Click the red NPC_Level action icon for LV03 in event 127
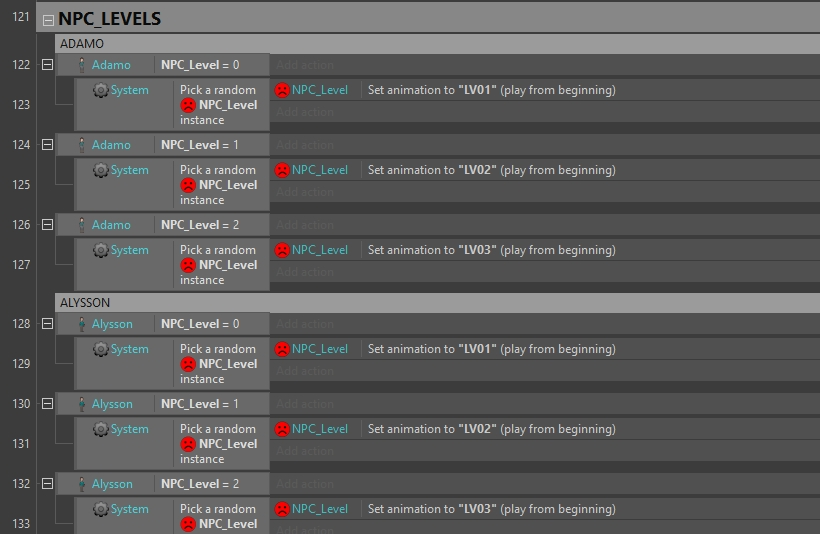 (x=282, y=251)
